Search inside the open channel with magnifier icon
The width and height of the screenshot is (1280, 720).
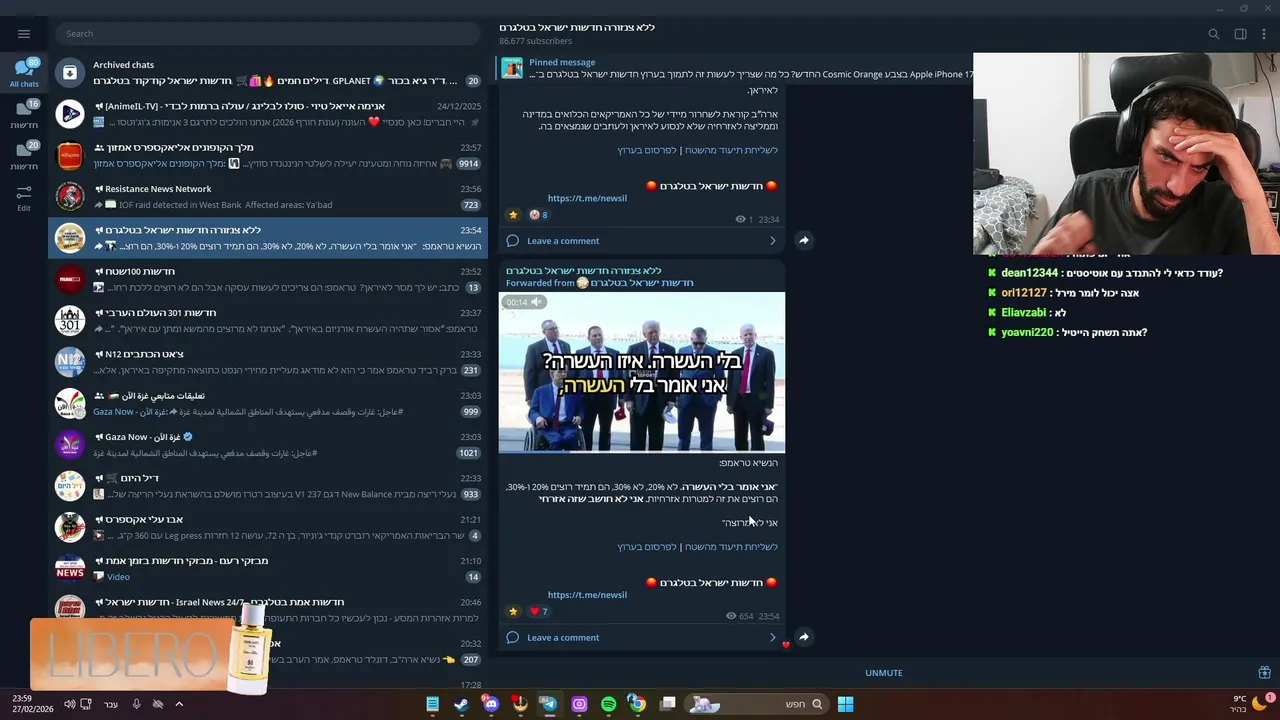1214,34
